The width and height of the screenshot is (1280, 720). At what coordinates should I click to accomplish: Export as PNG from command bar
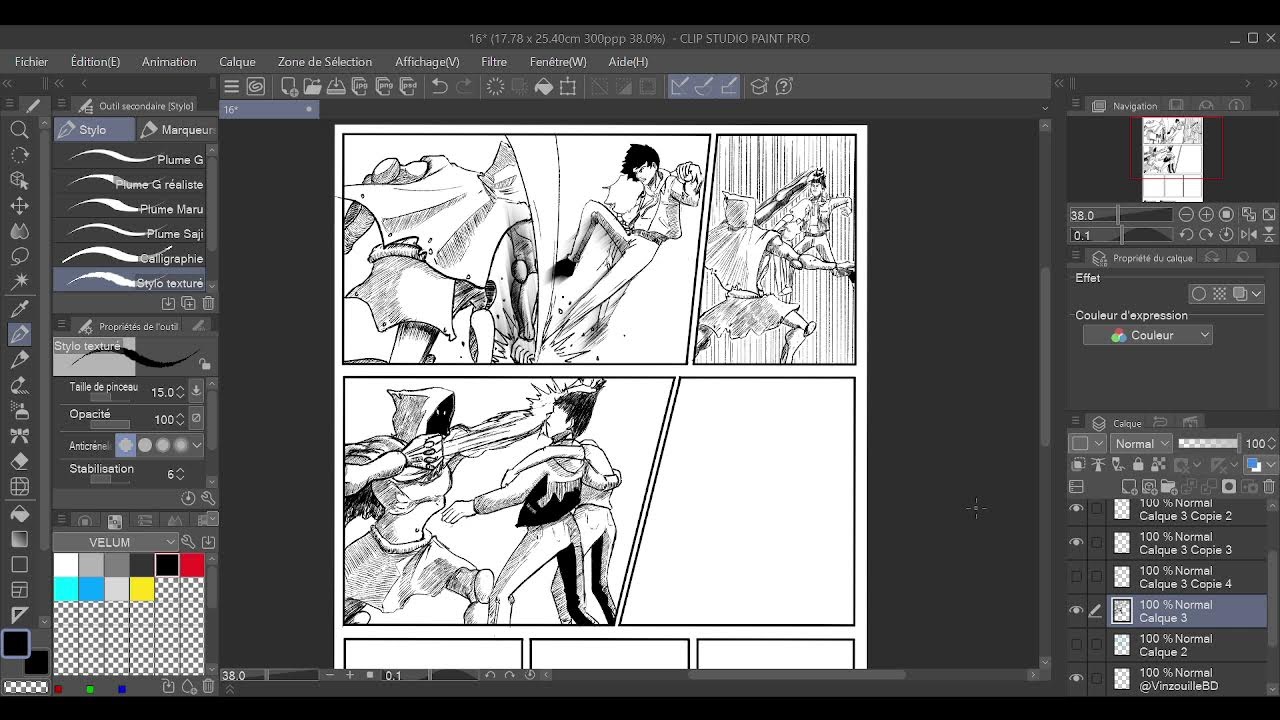(x=384, y=86)
